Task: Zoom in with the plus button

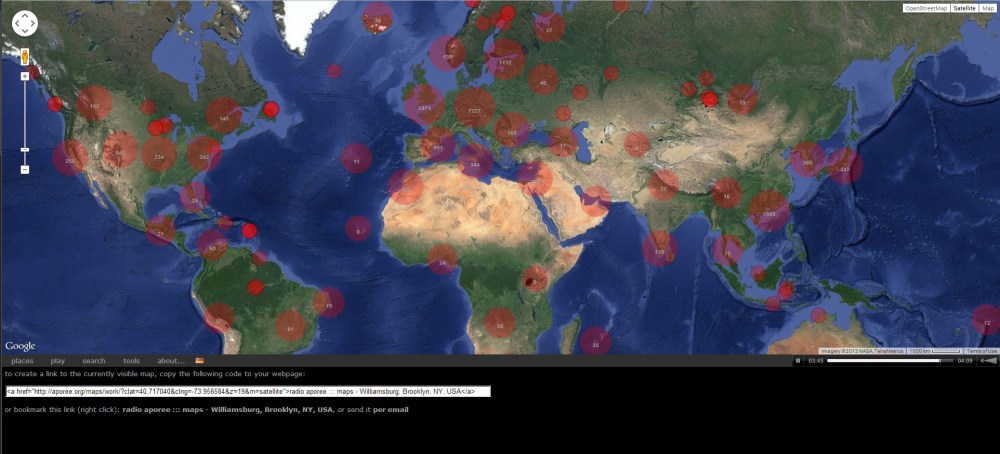Action: 25,76
